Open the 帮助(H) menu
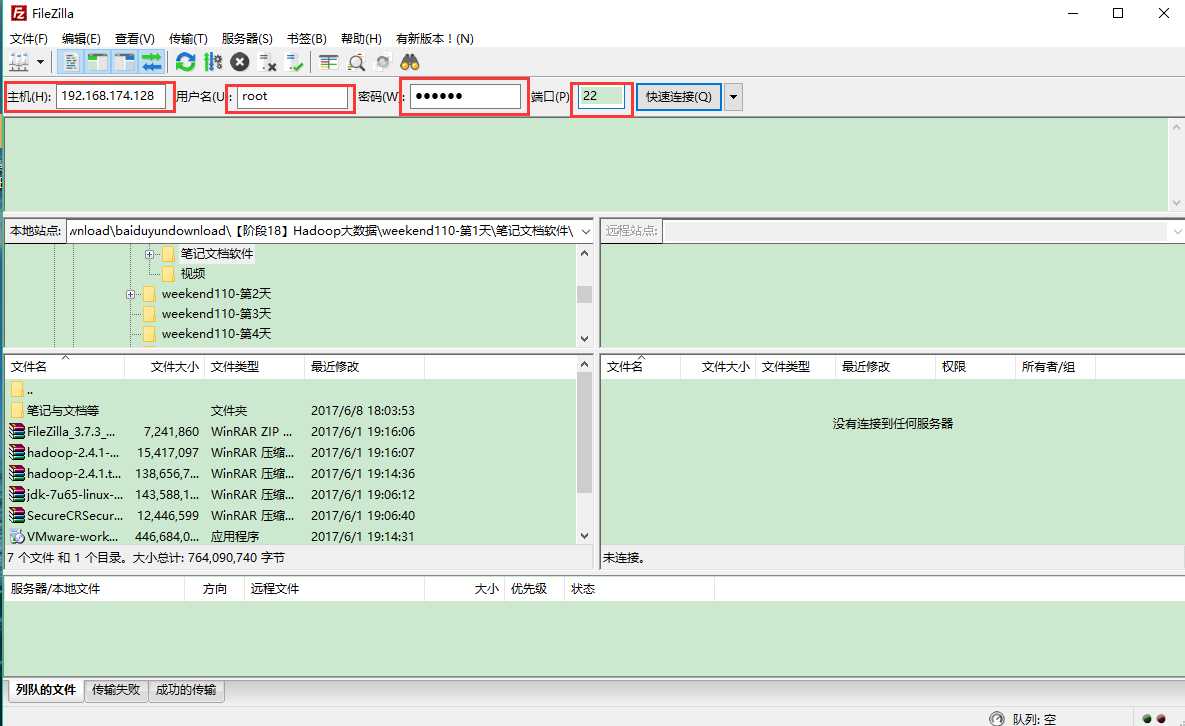Screen dimensions: 1185x726 (x=361, y=39)
